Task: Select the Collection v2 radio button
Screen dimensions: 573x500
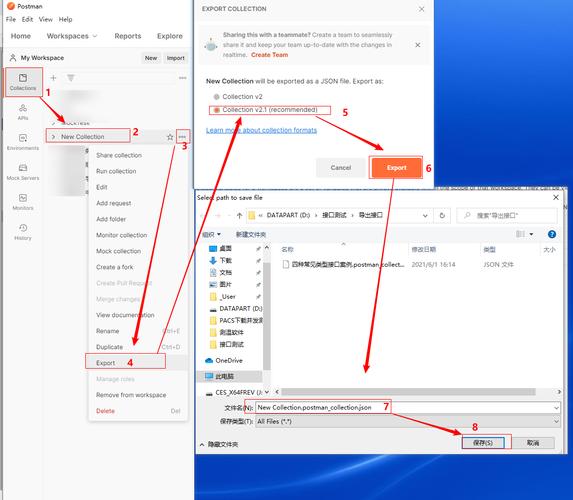Action: click(x=216, y=97)
